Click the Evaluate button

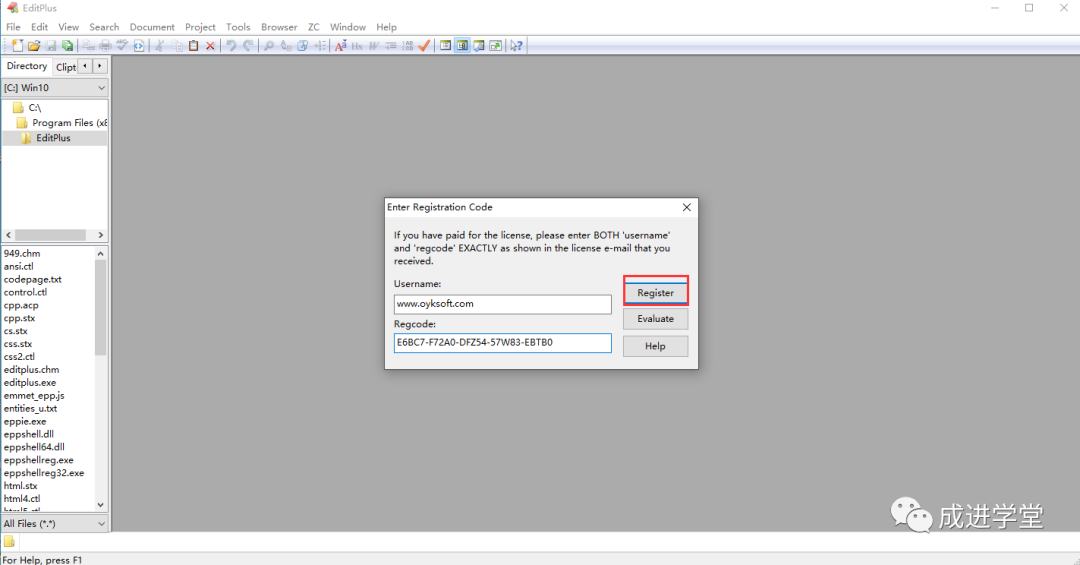[x=655, y=318]
